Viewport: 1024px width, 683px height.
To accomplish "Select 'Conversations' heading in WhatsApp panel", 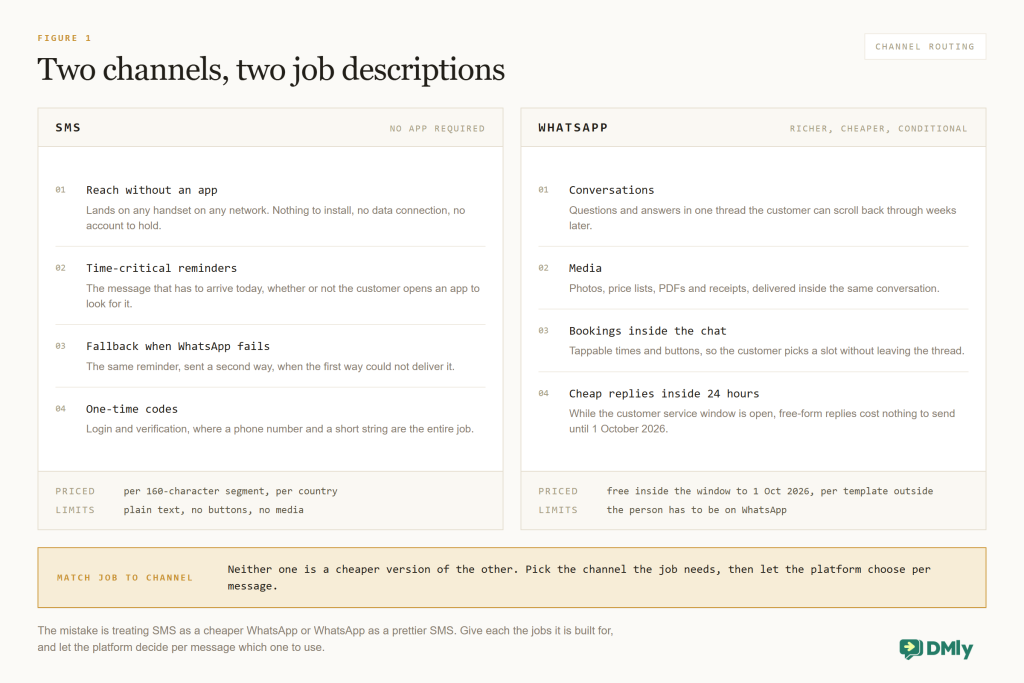I will pos(611,190).
